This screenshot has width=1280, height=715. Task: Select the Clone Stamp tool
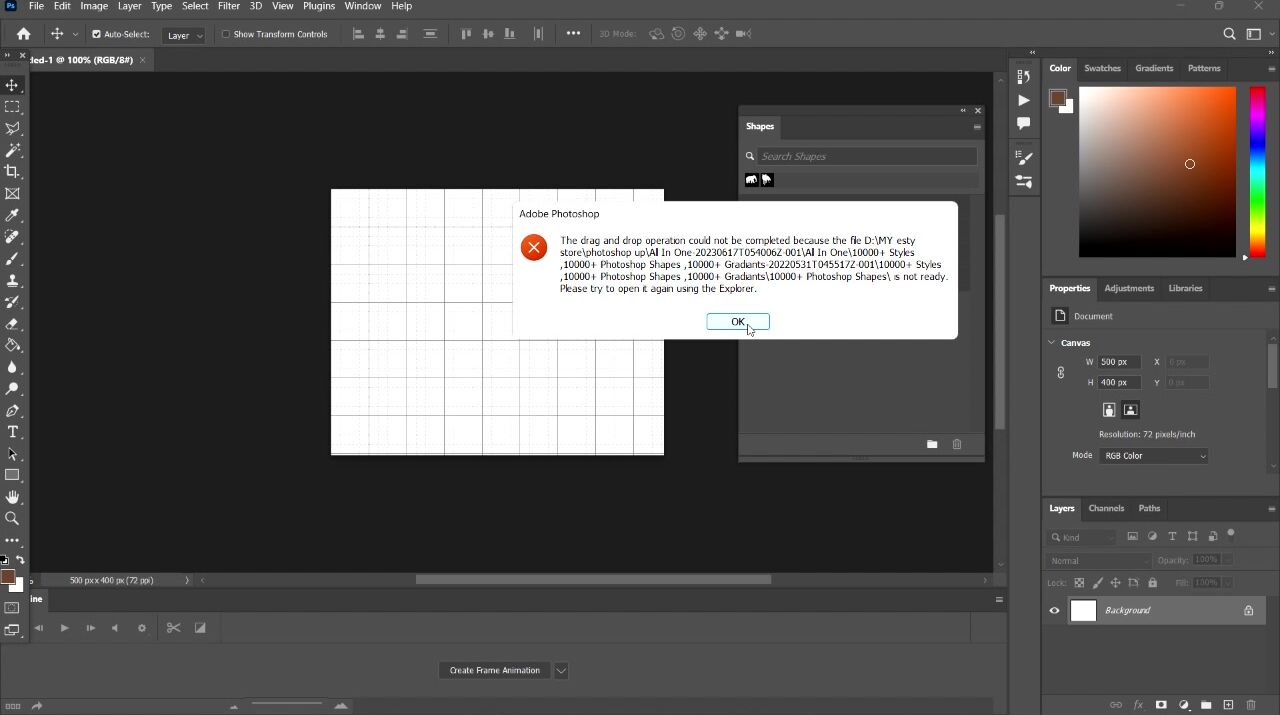(12, 281)
